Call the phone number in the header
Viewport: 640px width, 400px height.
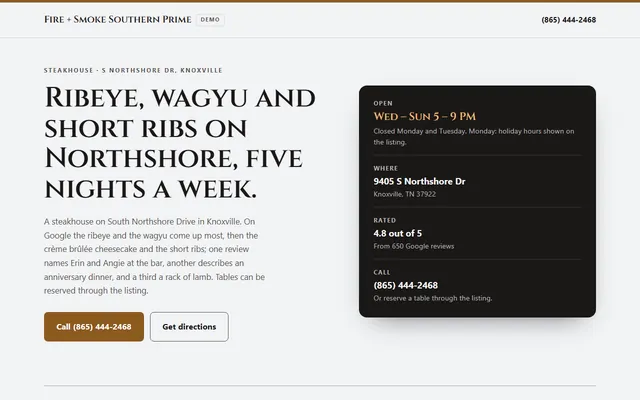[569, 20]
